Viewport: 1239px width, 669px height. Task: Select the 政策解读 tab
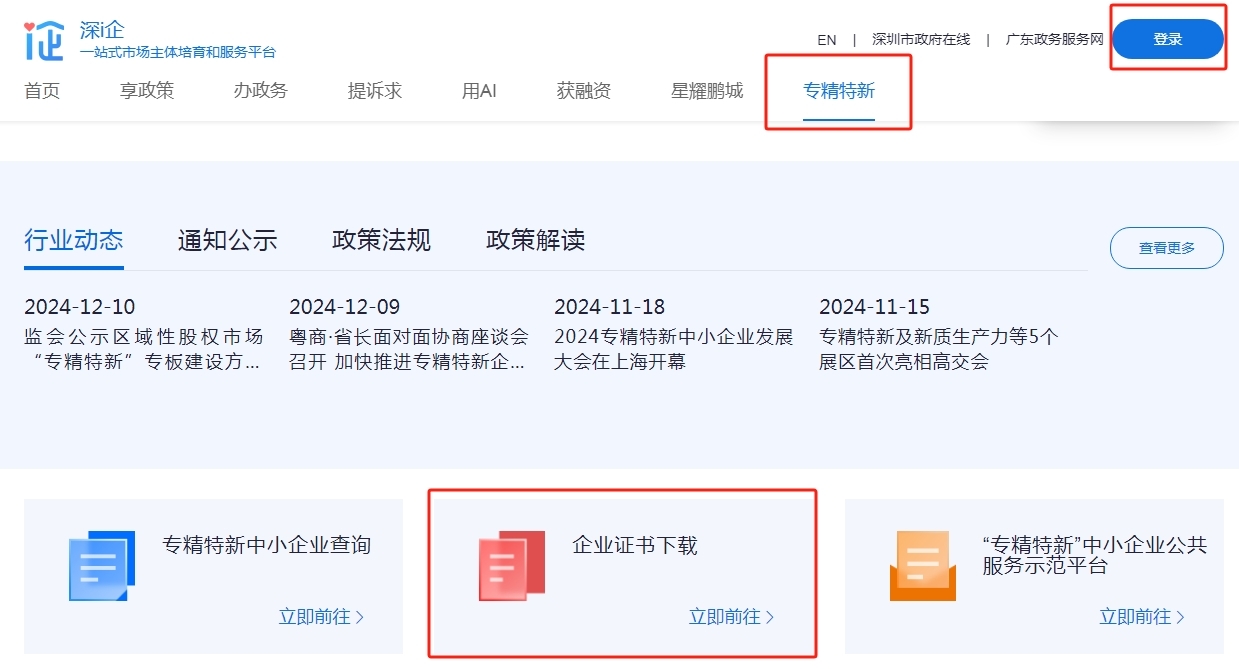[535, 241]
